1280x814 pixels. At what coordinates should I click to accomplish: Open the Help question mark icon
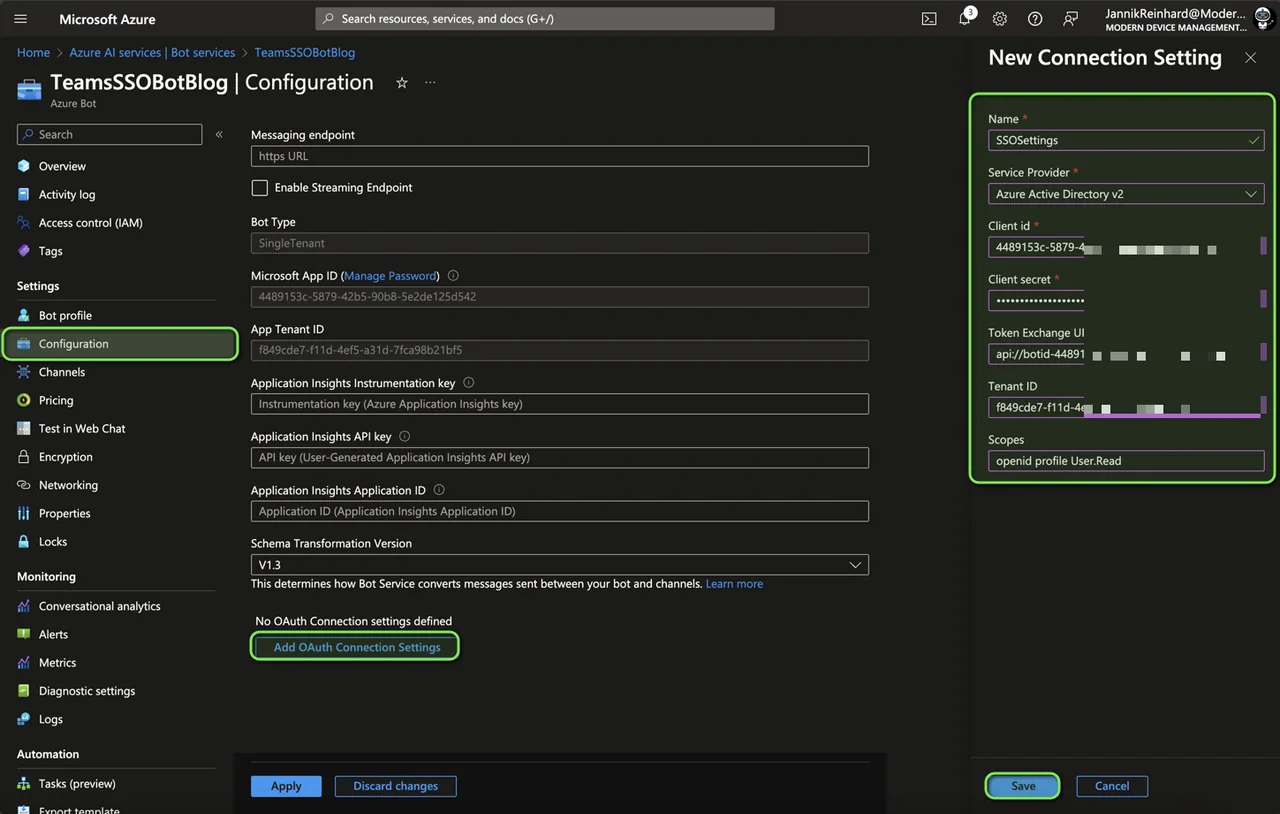[1035, 19]
